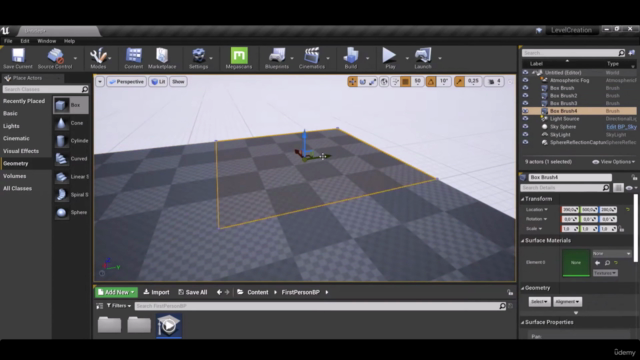Open Lit view mode dropdown

click(158, 82)
